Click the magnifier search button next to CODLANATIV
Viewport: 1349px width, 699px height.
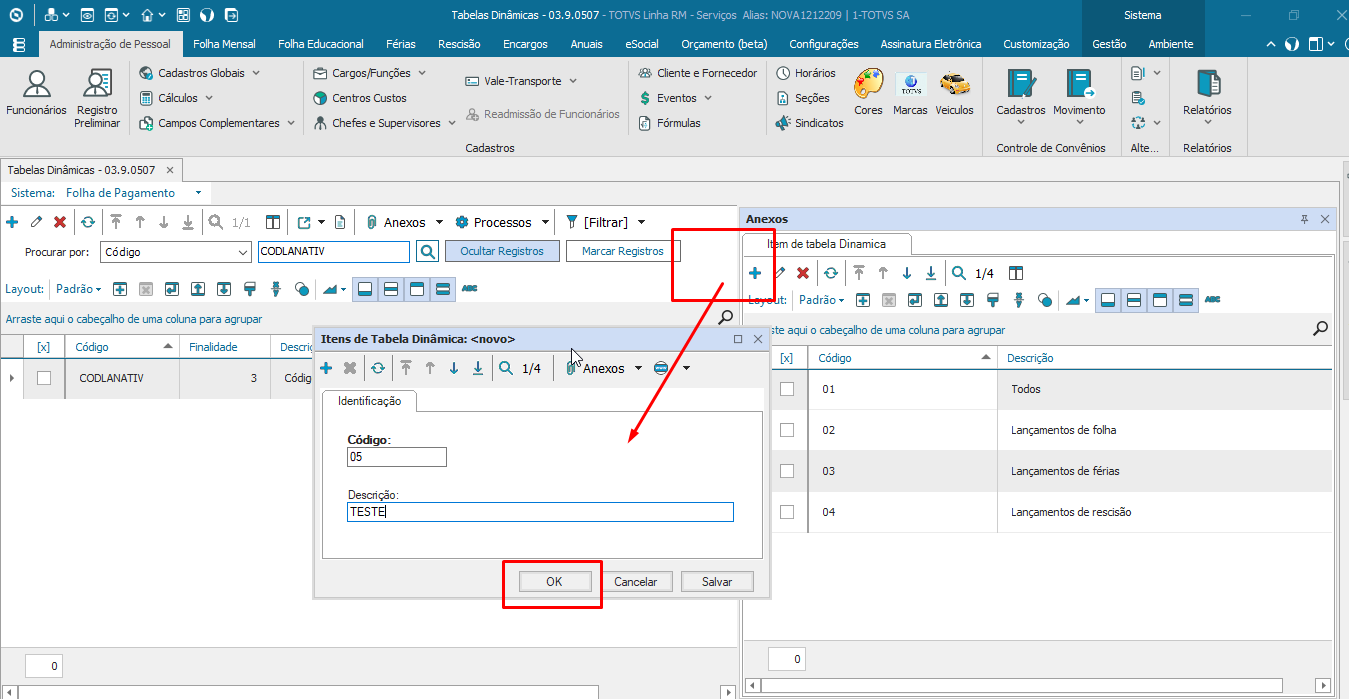(427, 252)
